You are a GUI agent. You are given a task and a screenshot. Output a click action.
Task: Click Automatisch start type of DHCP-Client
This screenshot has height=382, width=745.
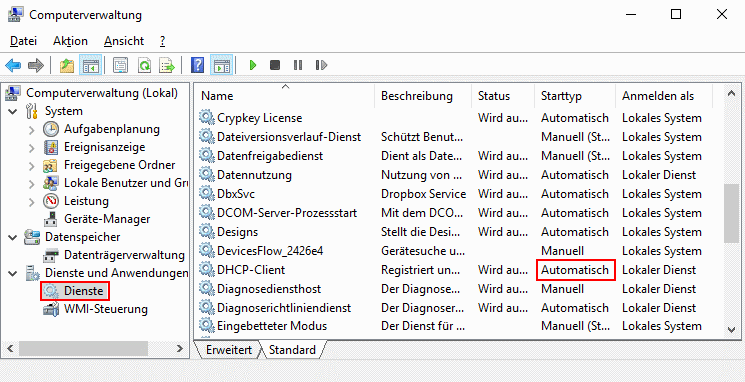click(575, 270)
